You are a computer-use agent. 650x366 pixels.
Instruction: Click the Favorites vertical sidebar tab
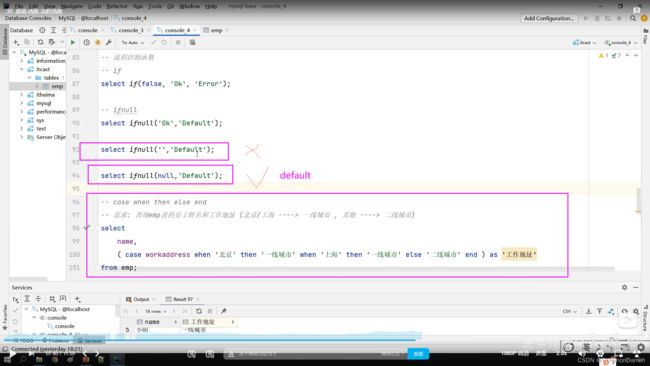point(5,317)
